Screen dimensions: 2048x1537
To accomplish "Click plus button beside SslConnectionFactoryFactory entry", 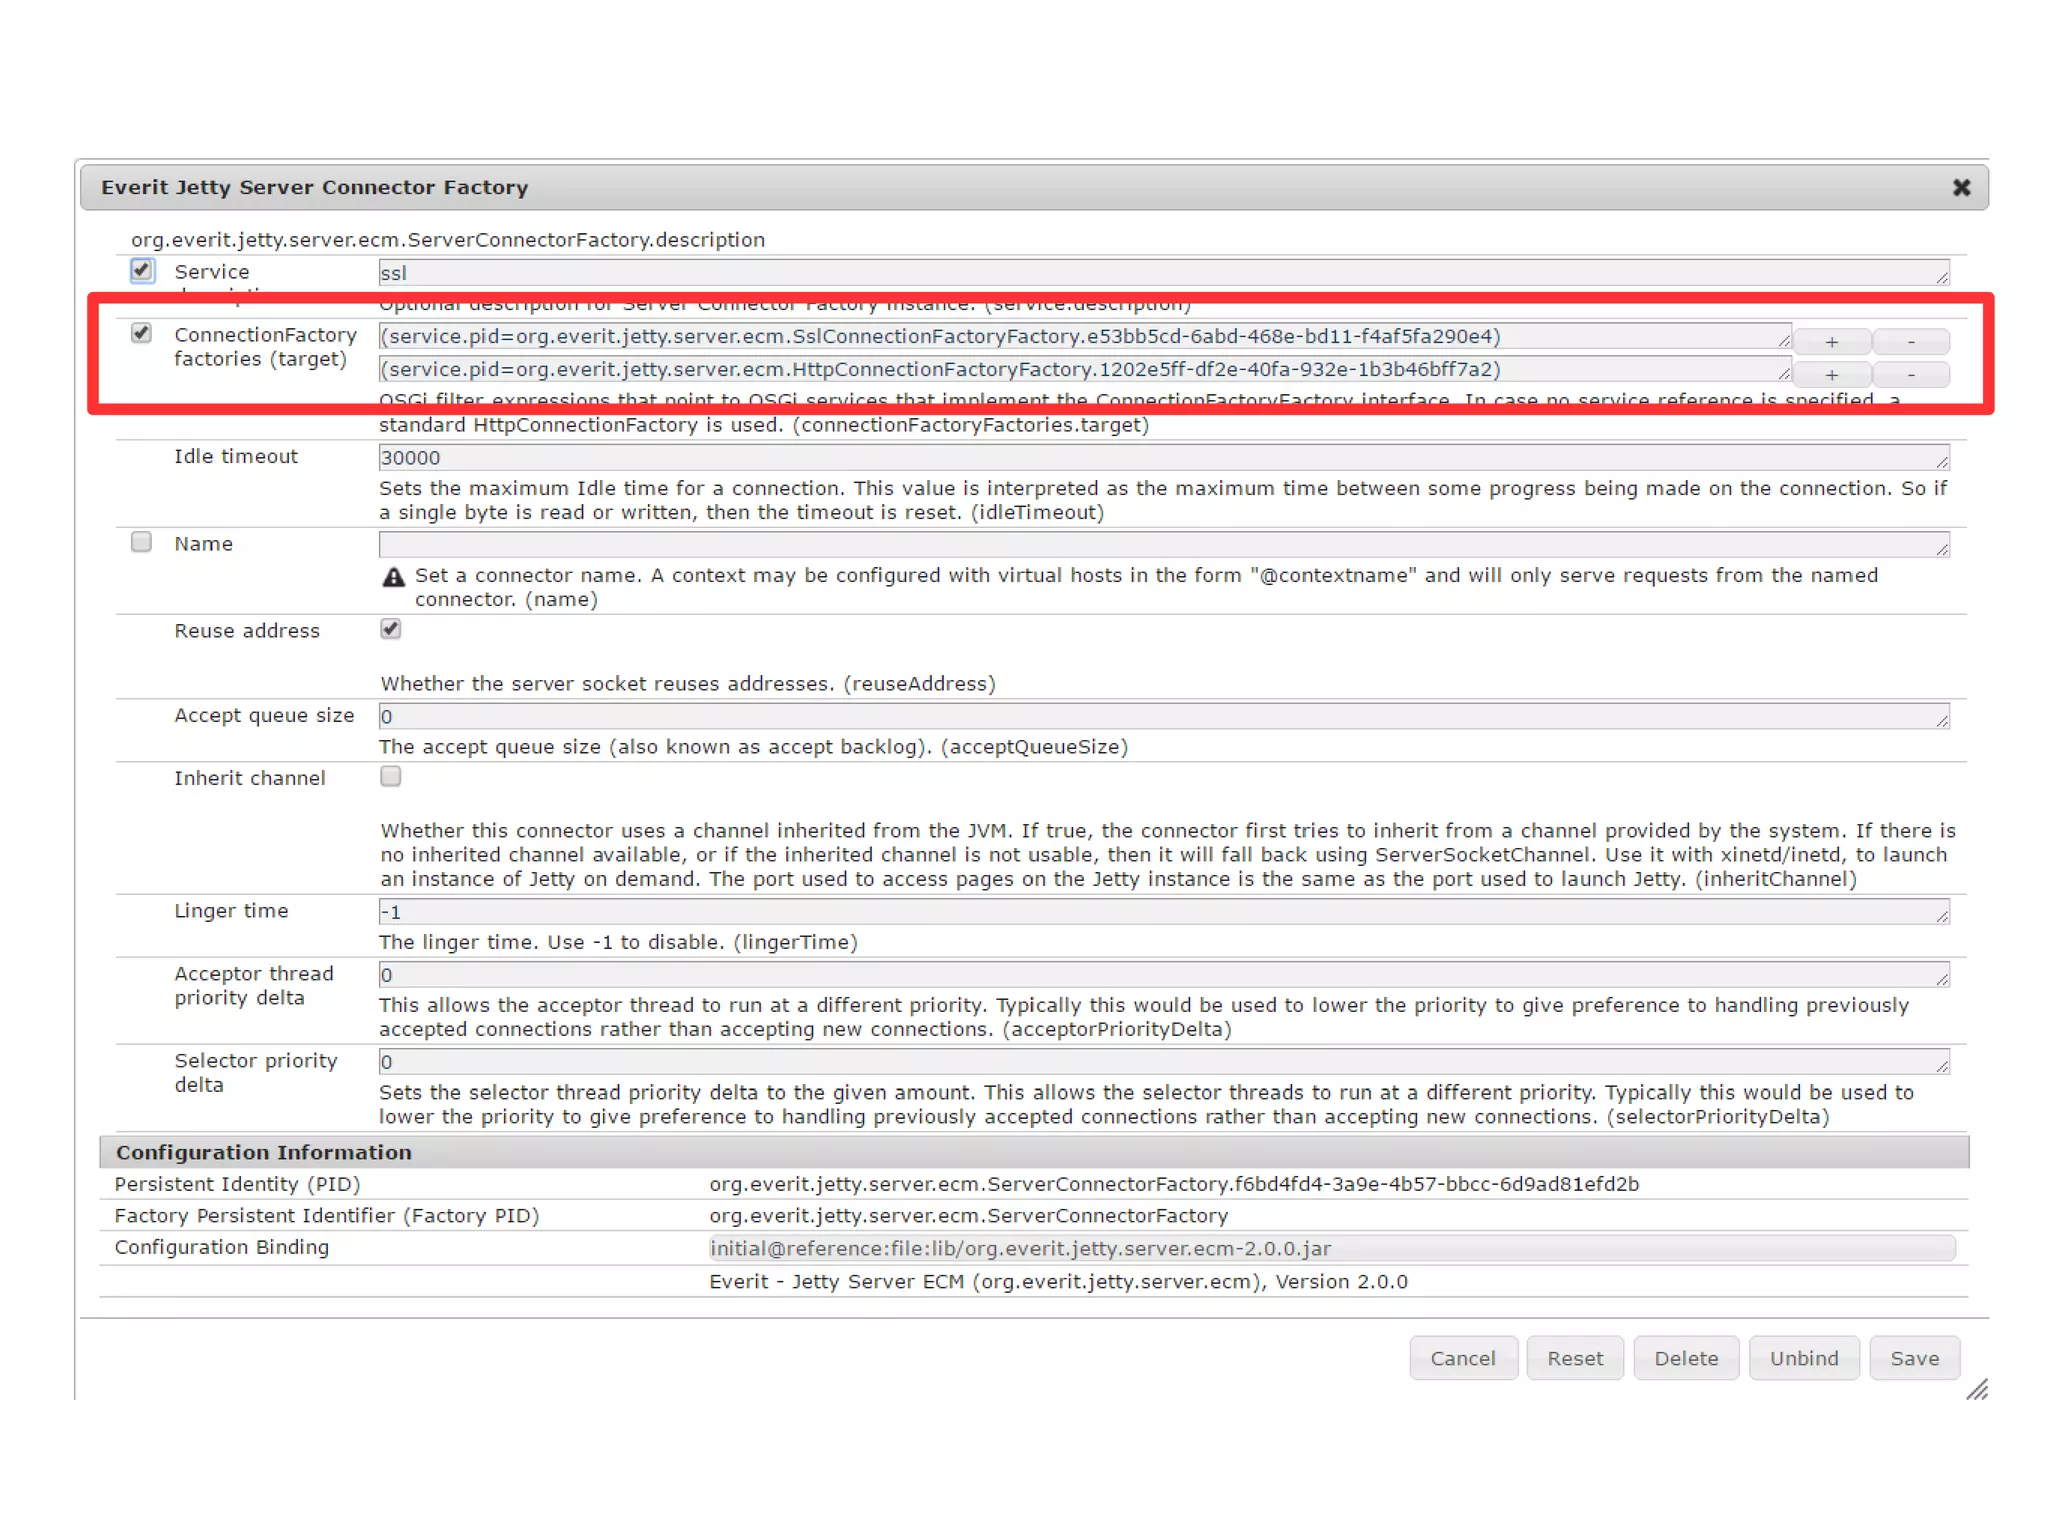I will [x=1831, y=342].
